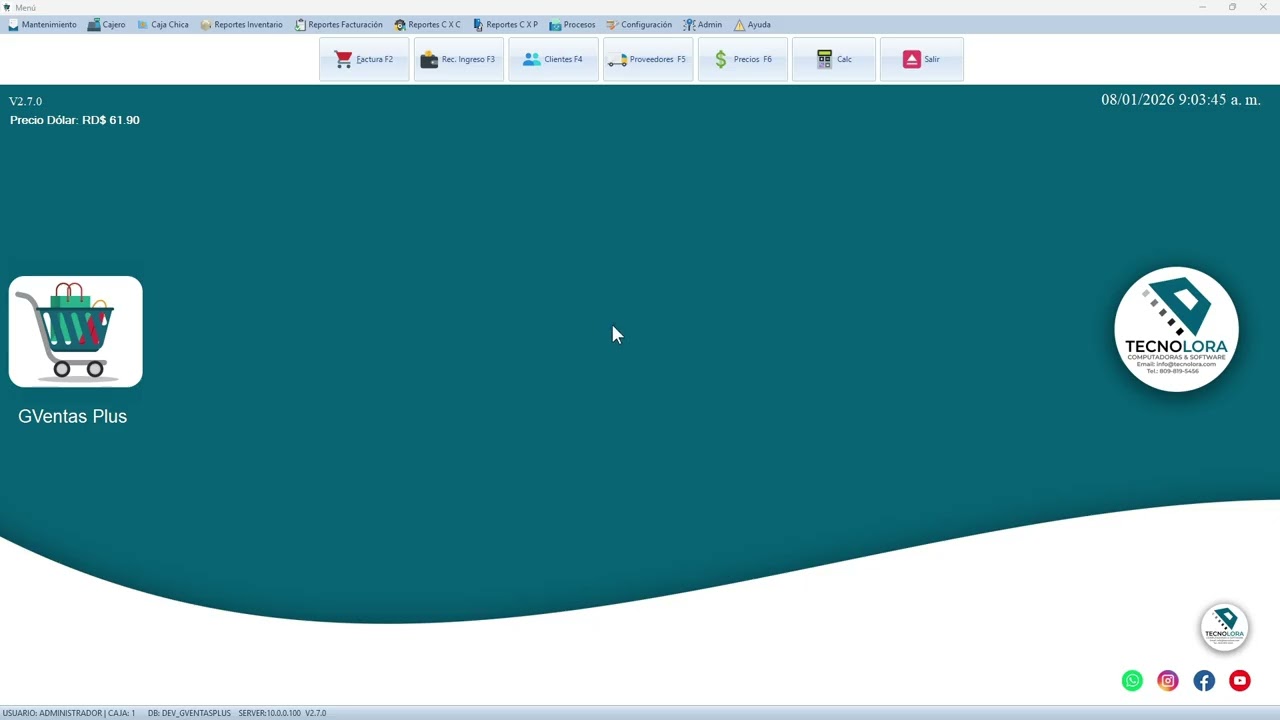1280x720 pixels.
Task: Click the large Tecnolora circular logo
Action: tap(1176, 329)
